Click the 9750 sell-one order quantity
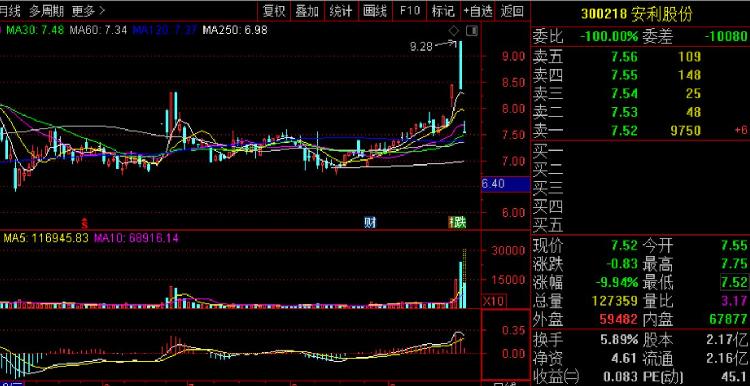The image size is (750, 386). click(x=685, y=131)
